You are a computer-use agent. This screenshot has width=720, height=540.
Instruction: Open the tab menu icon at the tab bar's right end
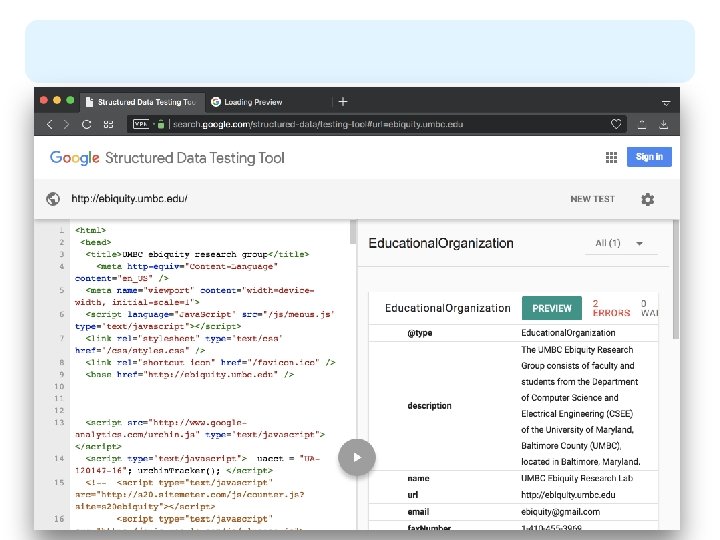666,102
